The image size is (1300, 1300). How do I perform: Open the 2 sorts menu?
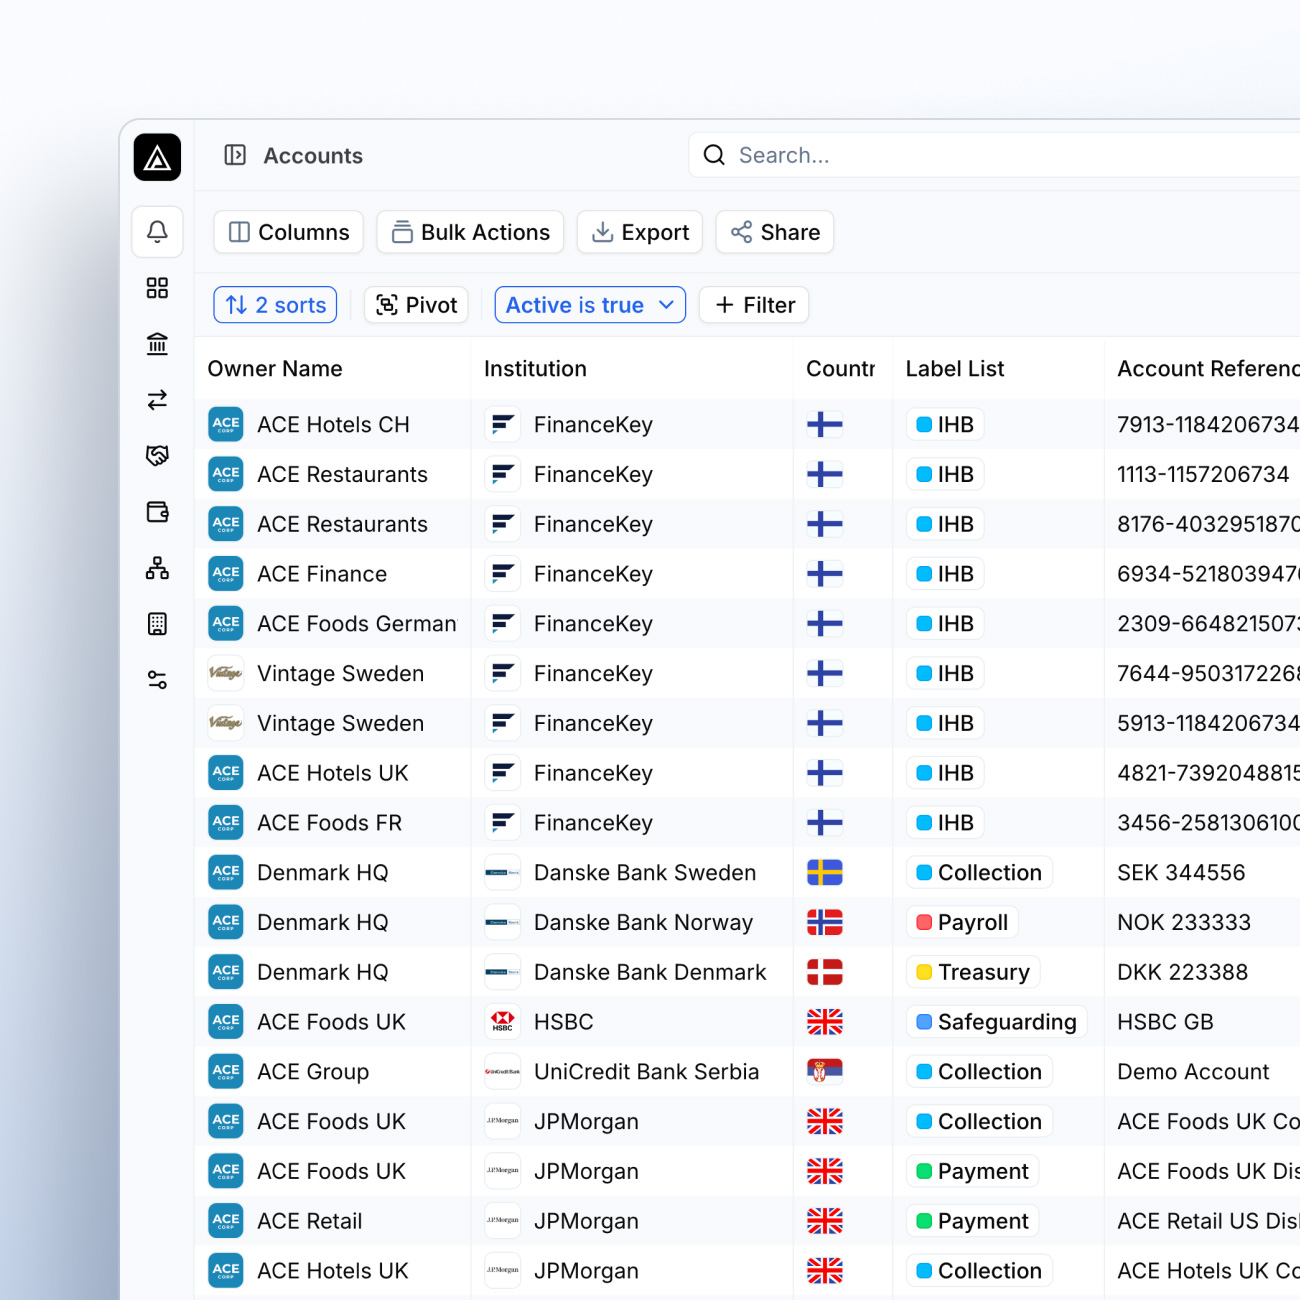coord(275,305)
